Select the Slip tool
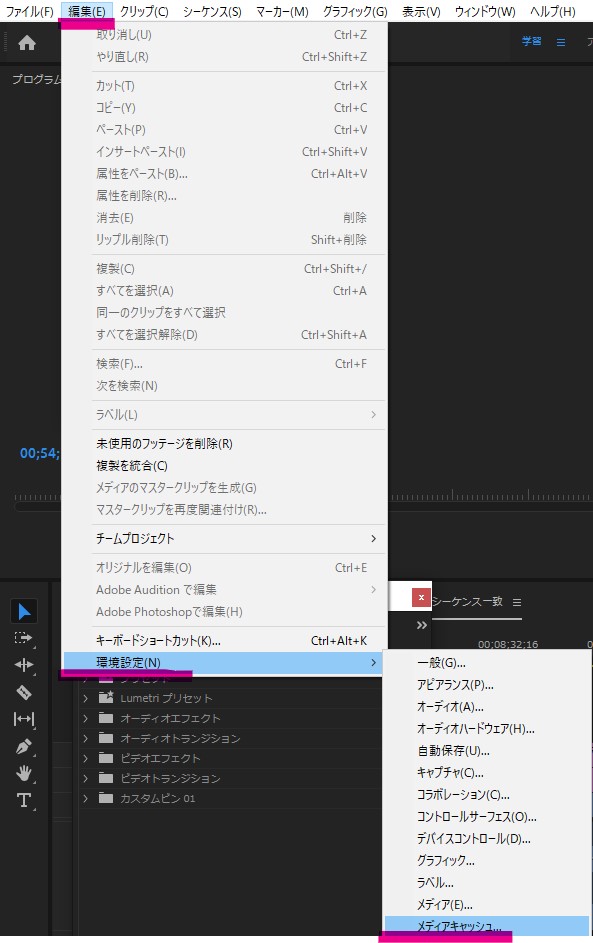 click(x=24, y=719)
